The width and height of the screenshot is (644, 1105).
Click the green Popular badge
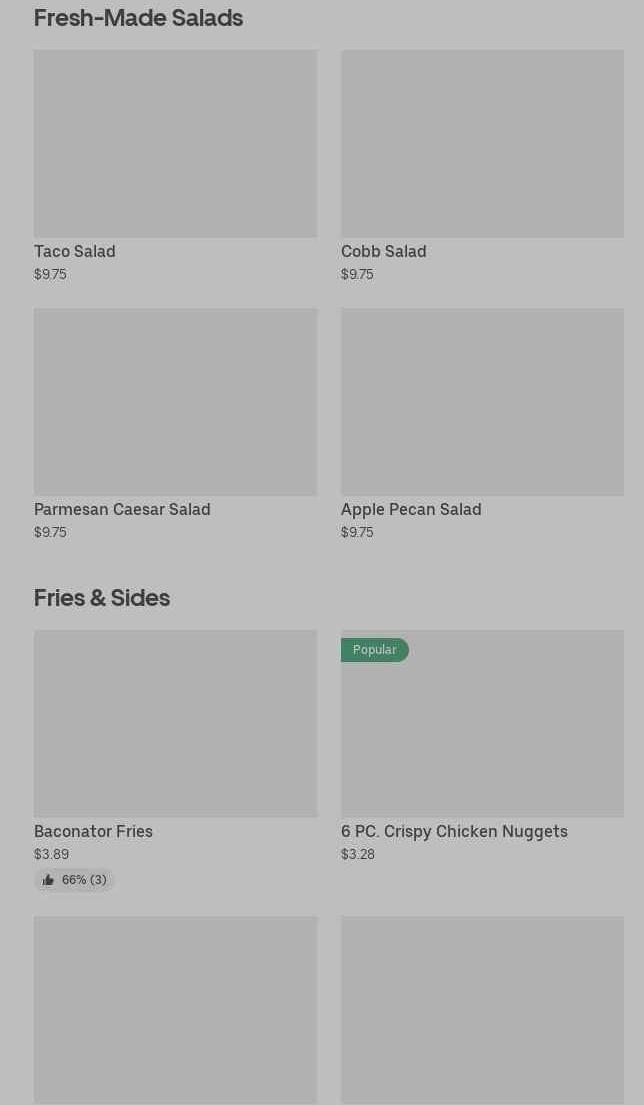coord(374,650)
